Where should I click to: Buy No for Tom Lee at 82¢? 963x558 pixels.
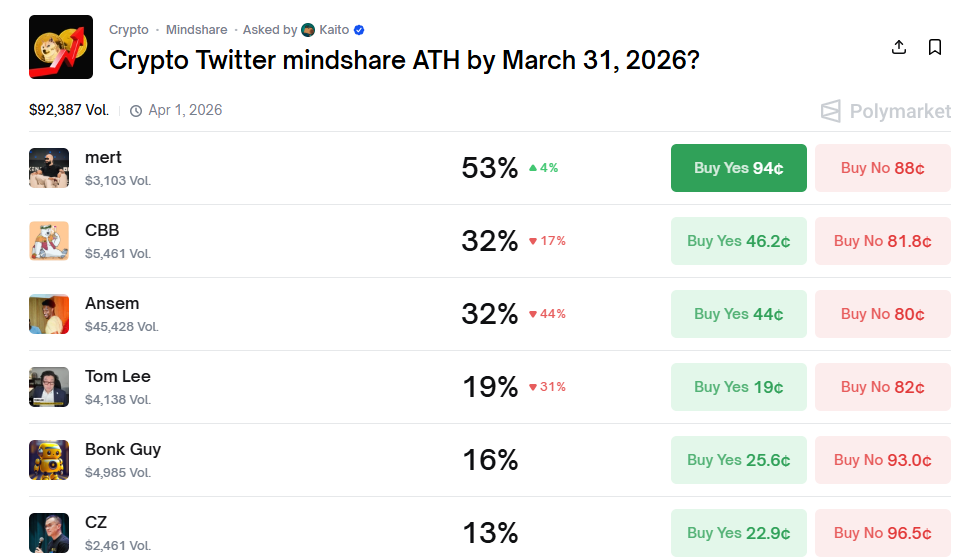(882, 387)
